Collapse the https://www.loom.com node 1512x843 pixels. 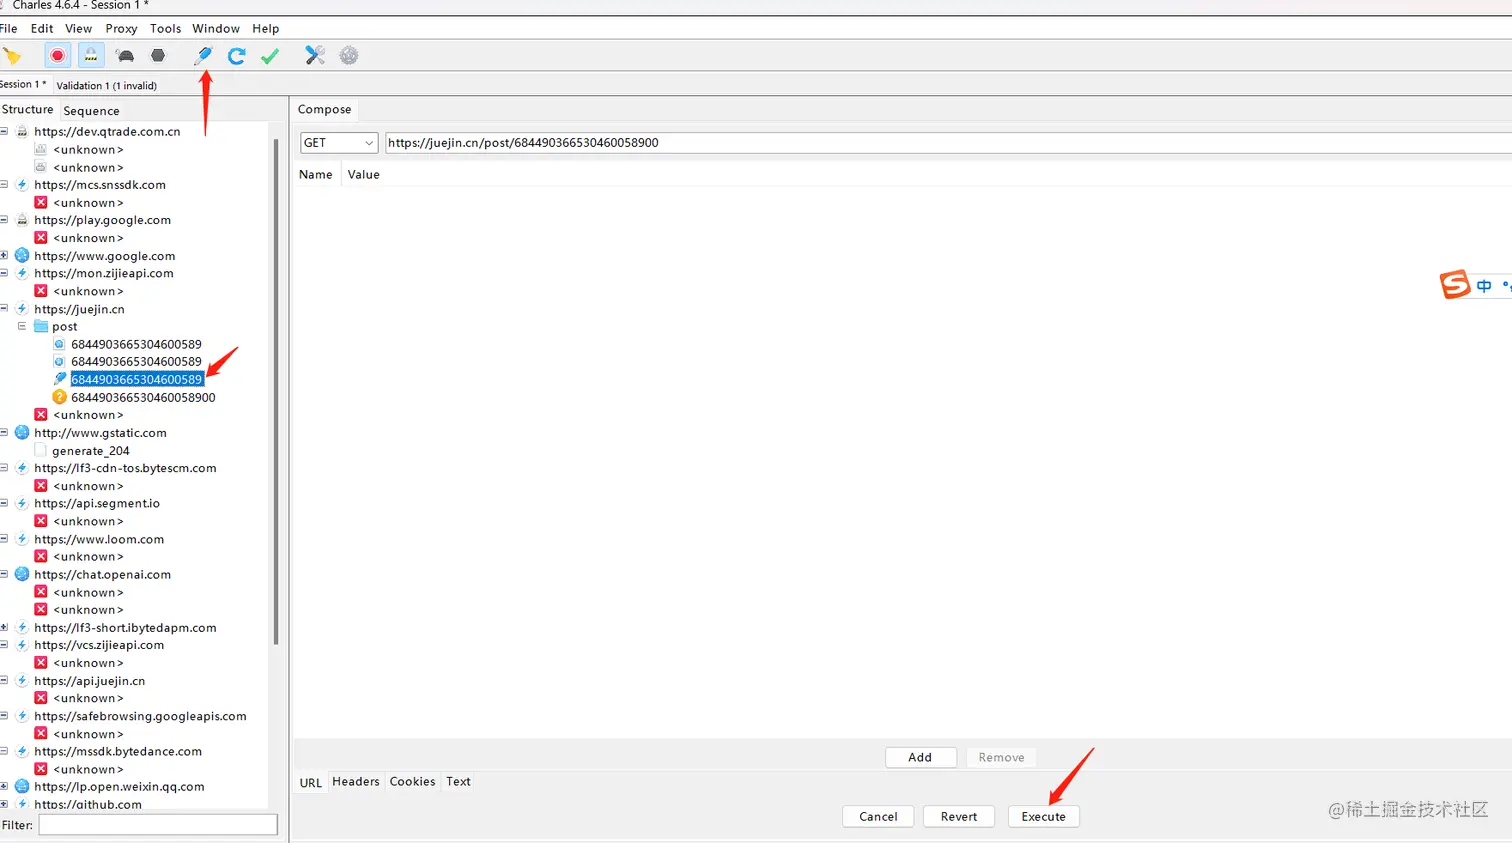click(x=4, y=538)
